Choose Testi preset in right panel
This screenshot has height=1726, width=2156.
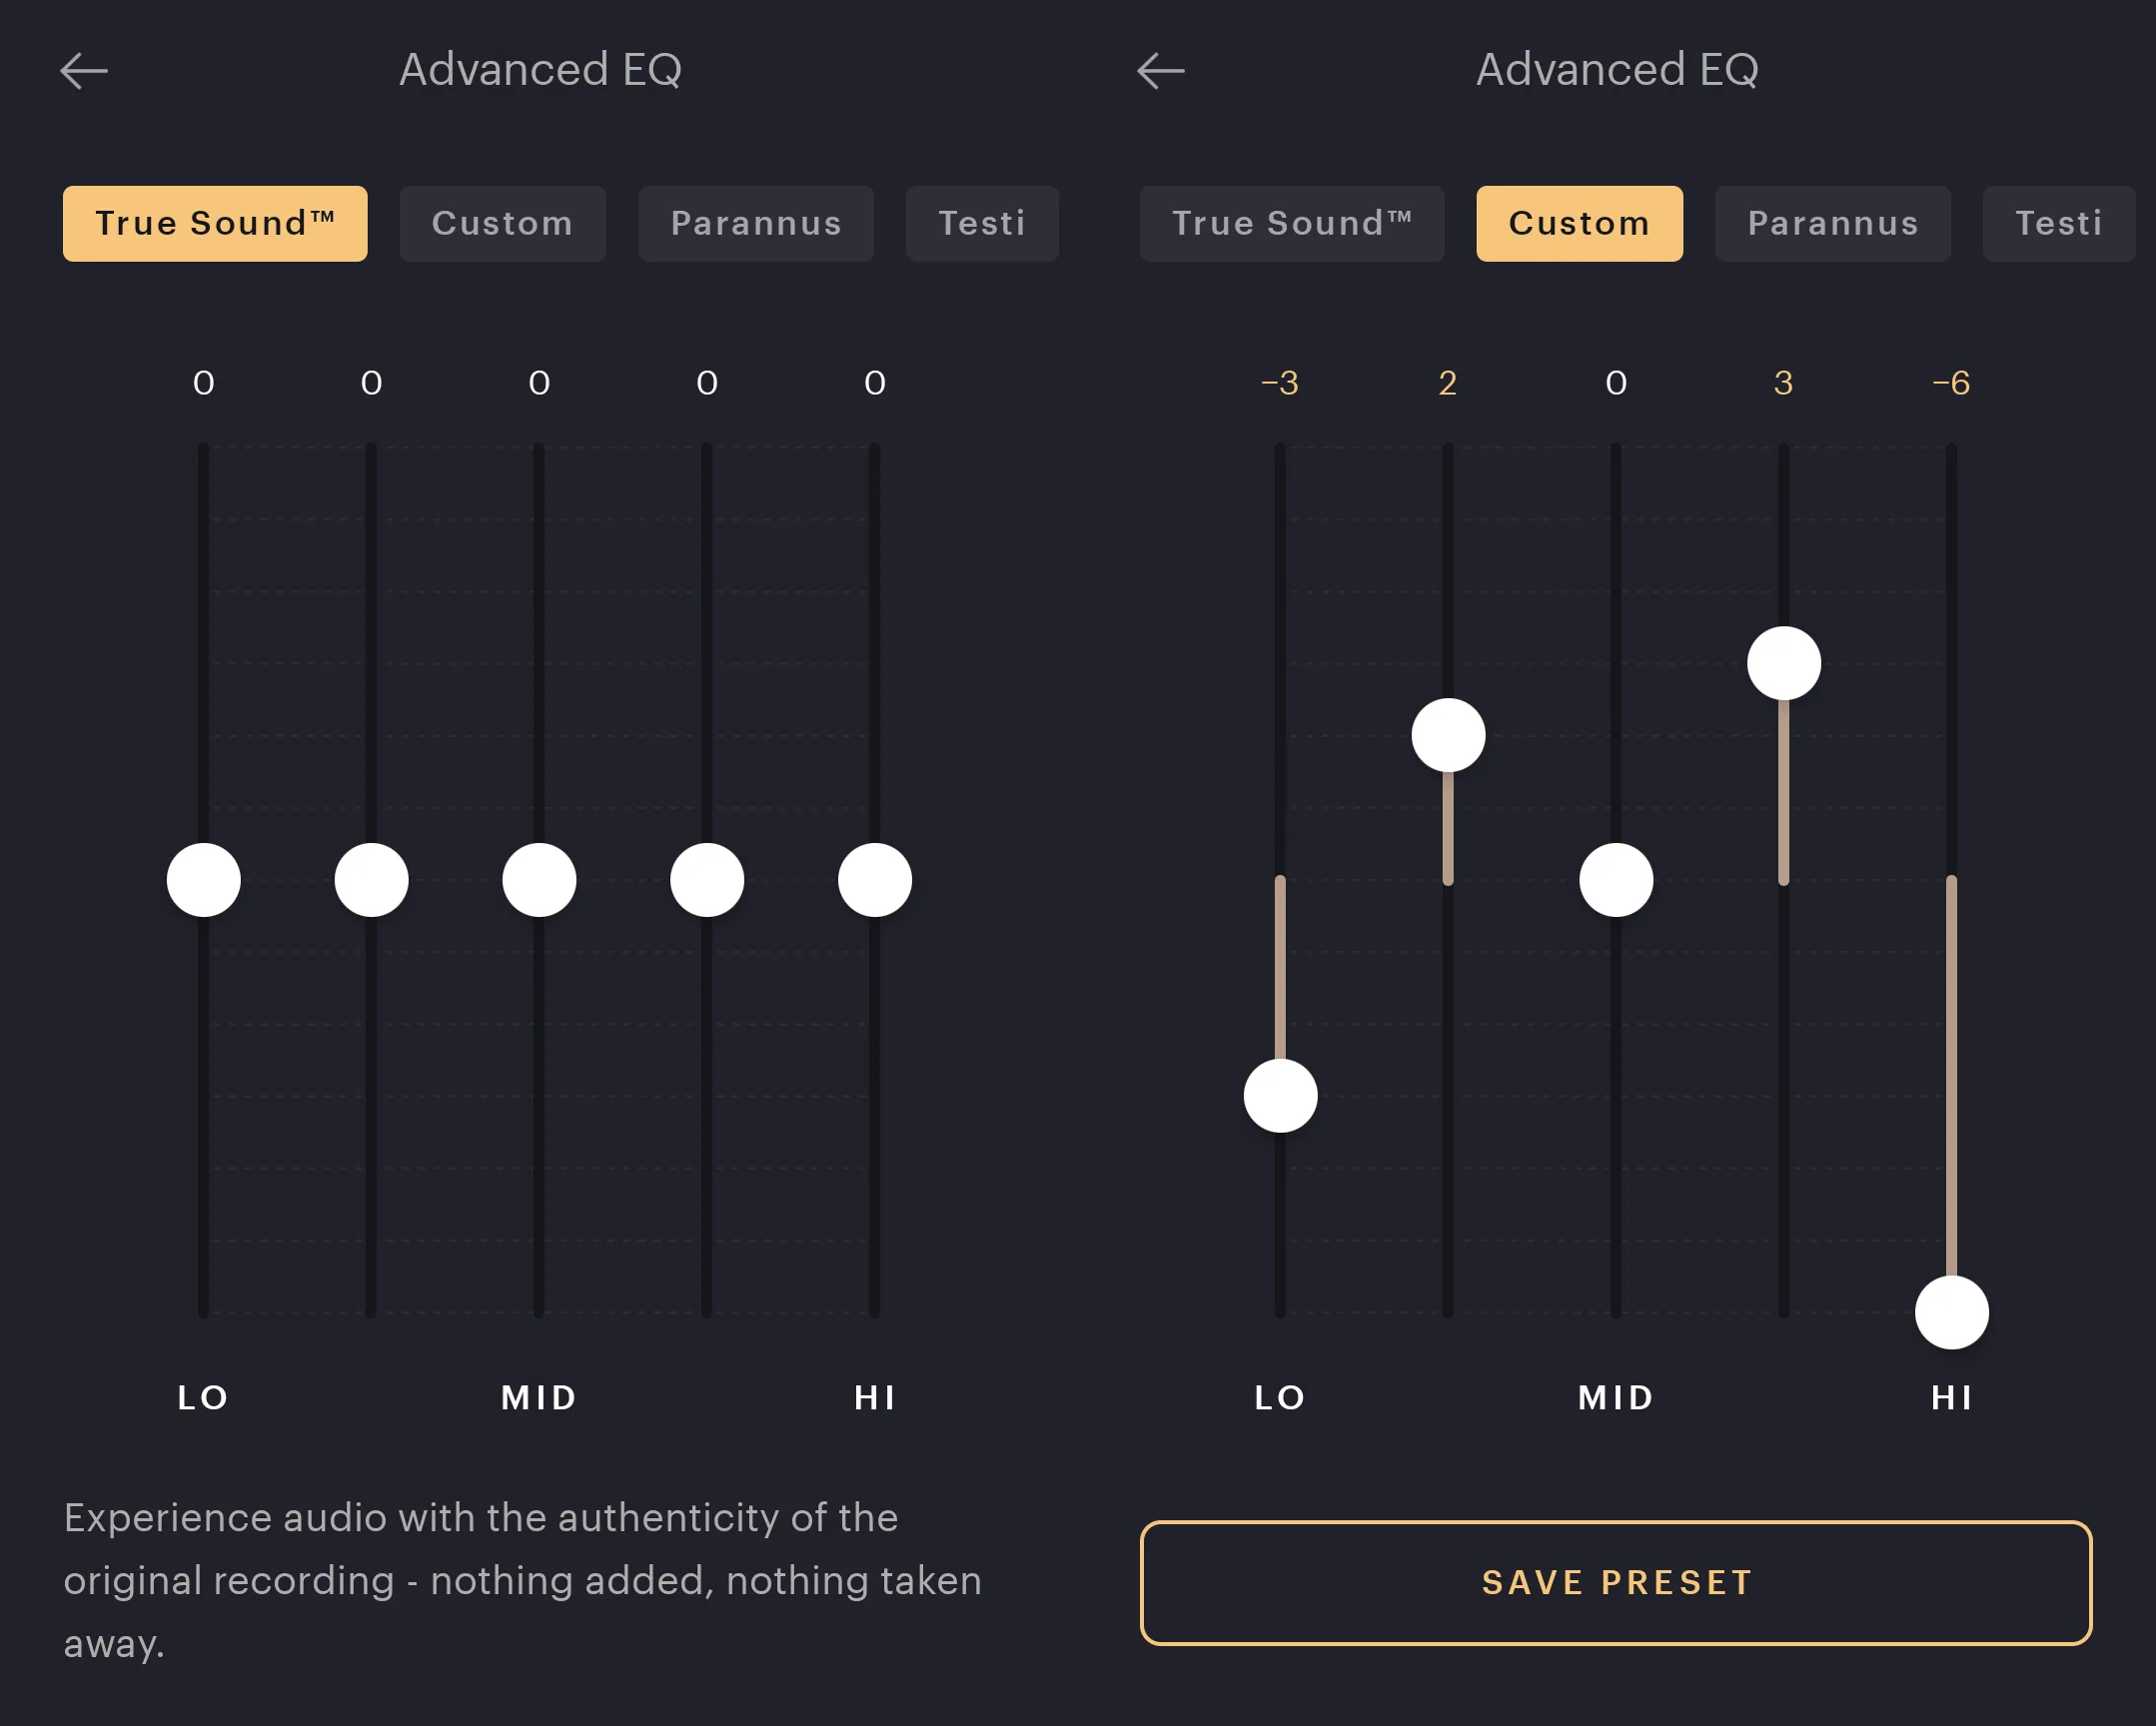[x=2058, y=223]
